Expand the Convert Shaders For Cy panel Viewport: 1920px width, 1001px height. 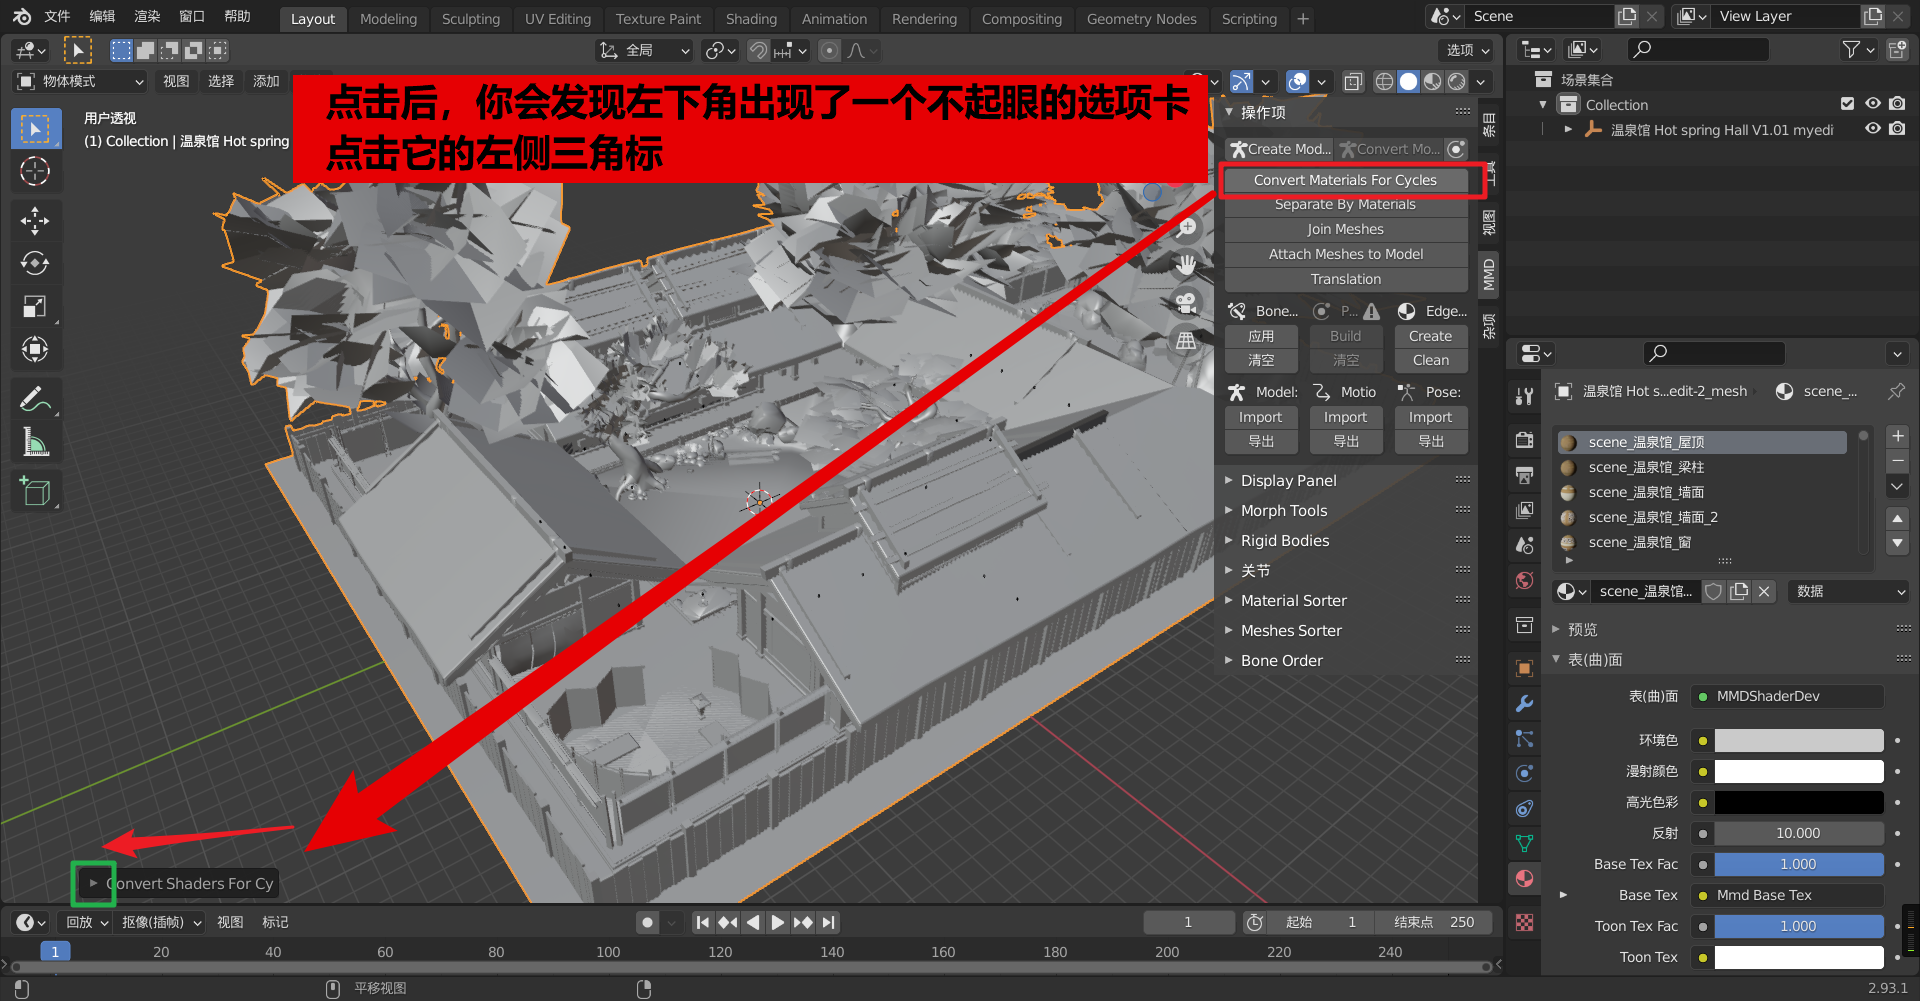pyautogui.click(x=93, y=883)
